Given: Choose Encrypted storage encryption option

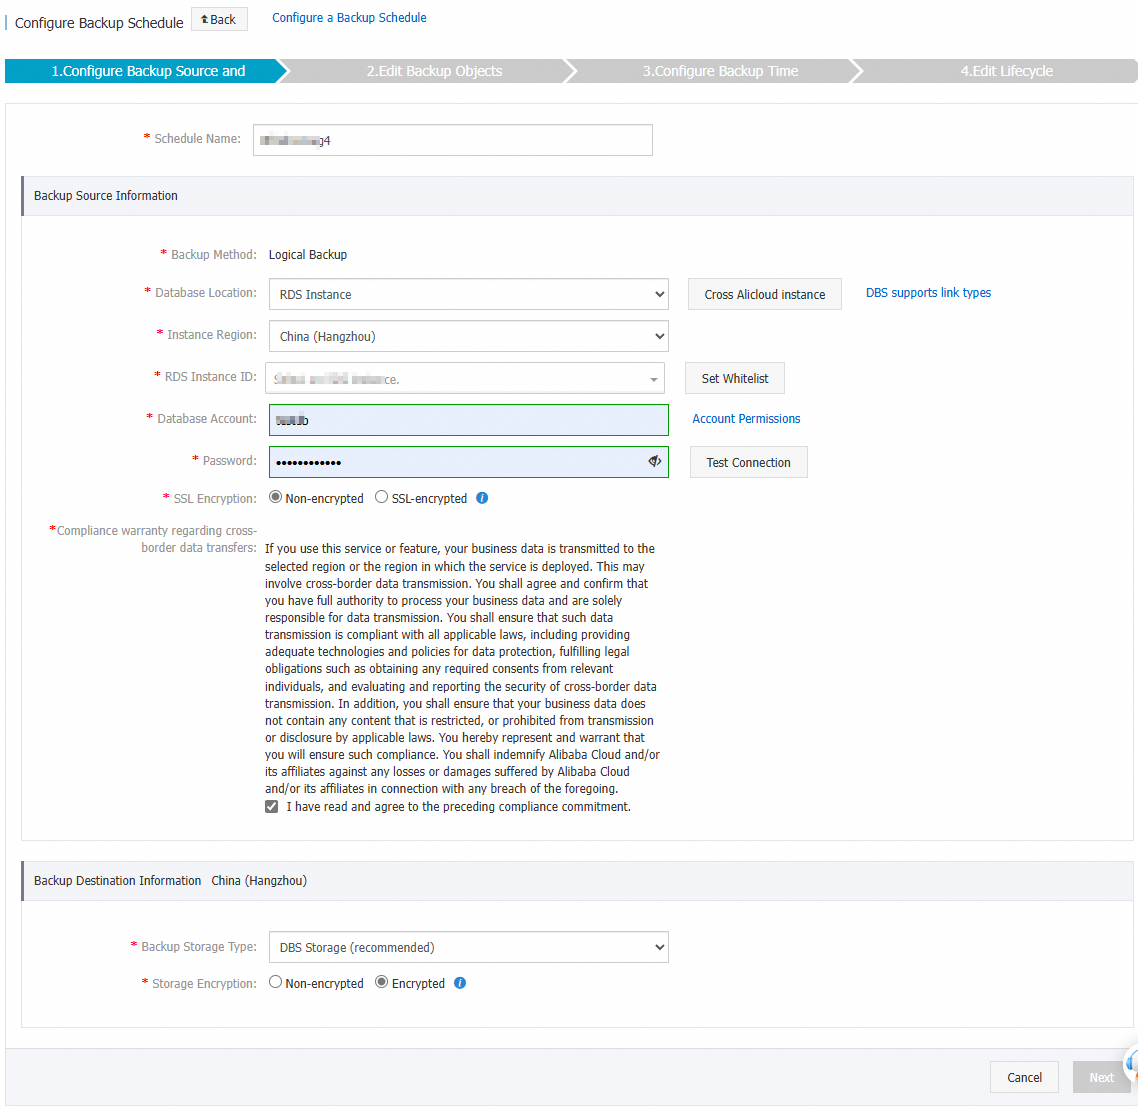Looking at the screenshot, I should 382,983.
